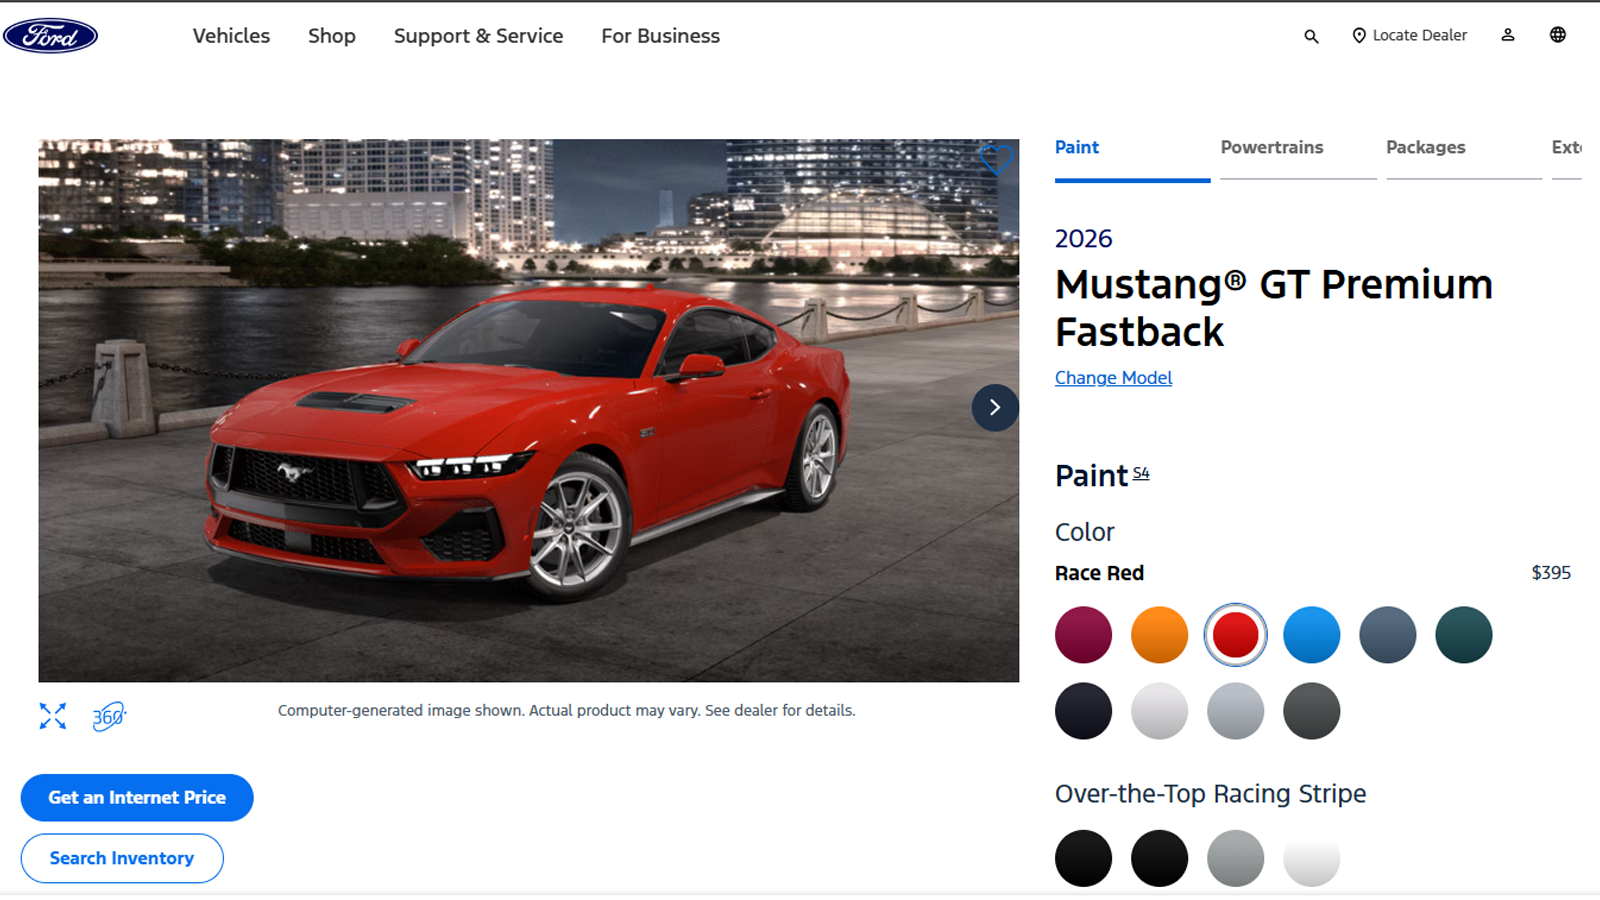Click the account profile icon

point(1507,35)
